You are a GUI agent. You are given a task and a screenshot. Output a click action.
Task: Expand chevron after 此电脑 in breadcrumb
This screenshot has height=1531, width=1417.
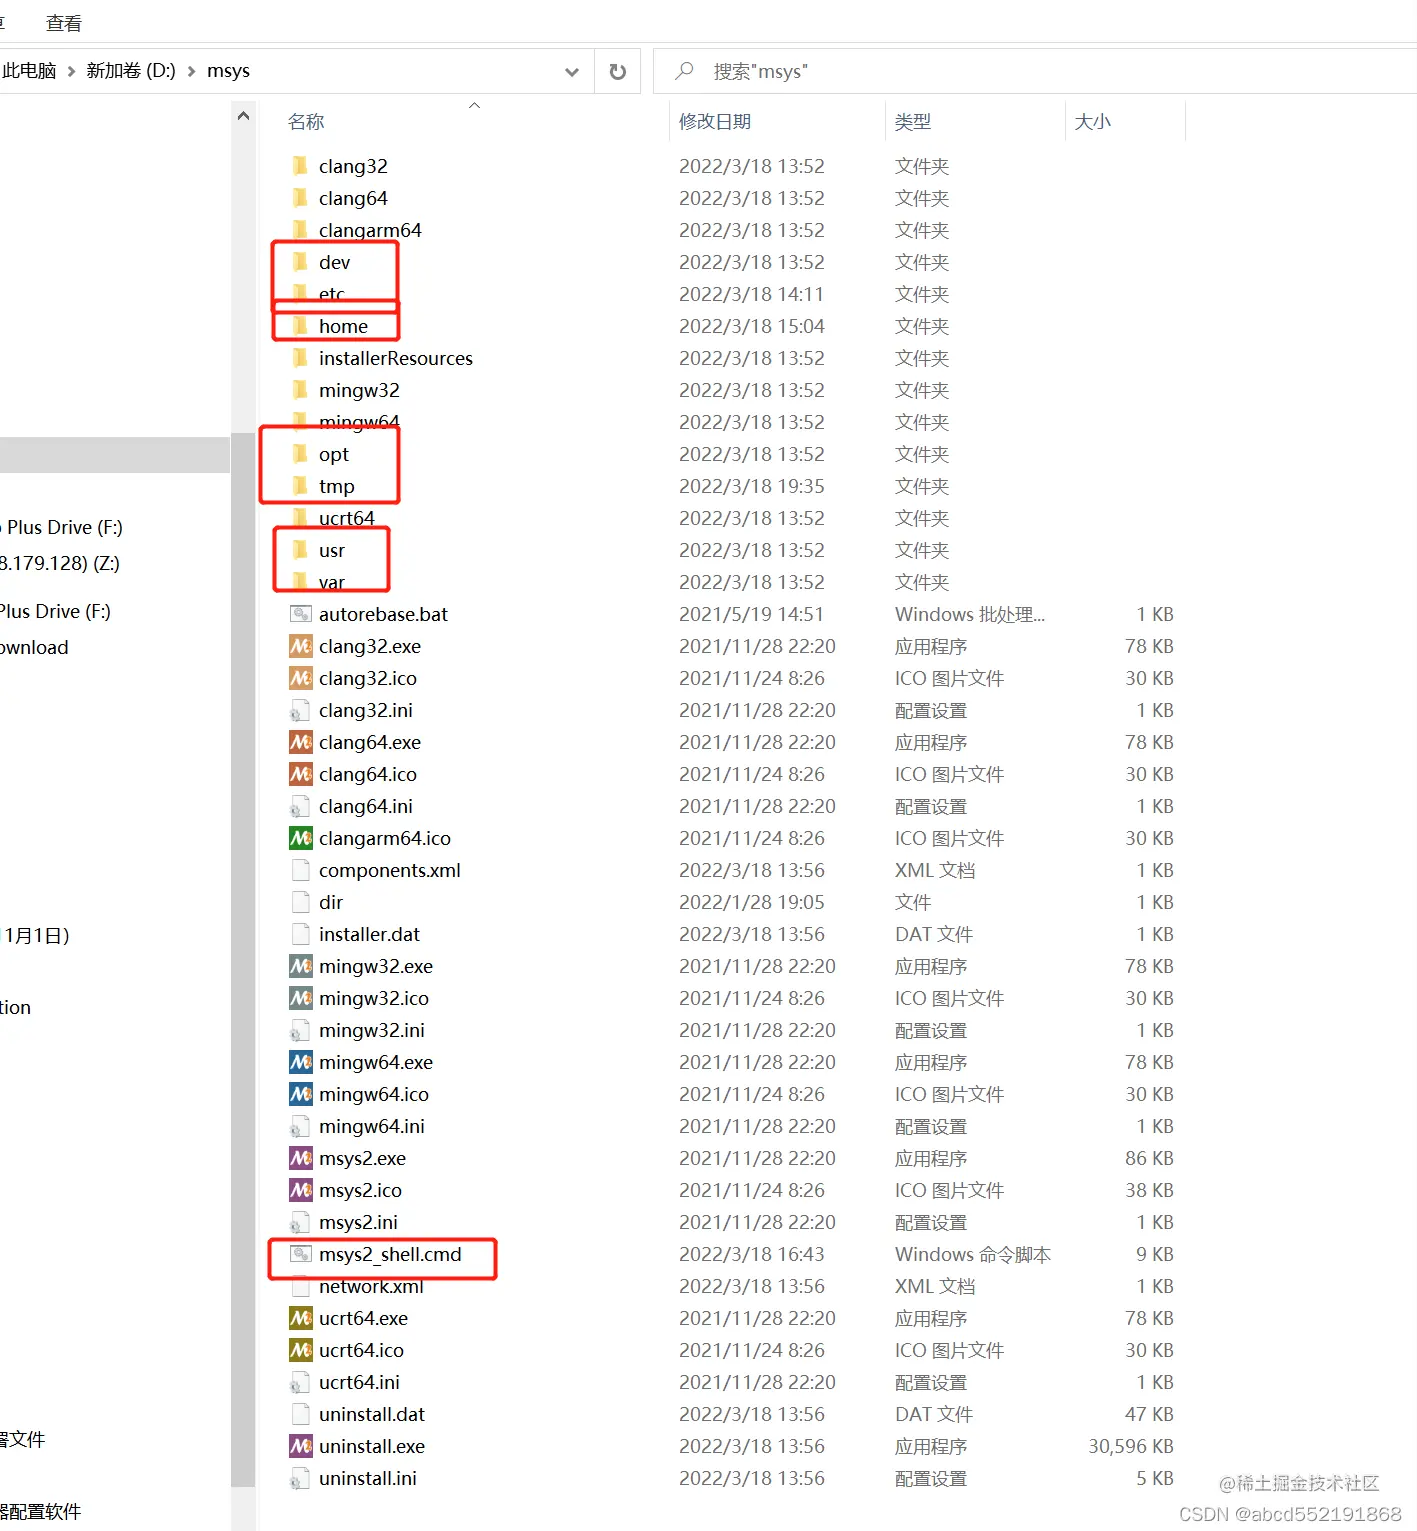[71, 71]
